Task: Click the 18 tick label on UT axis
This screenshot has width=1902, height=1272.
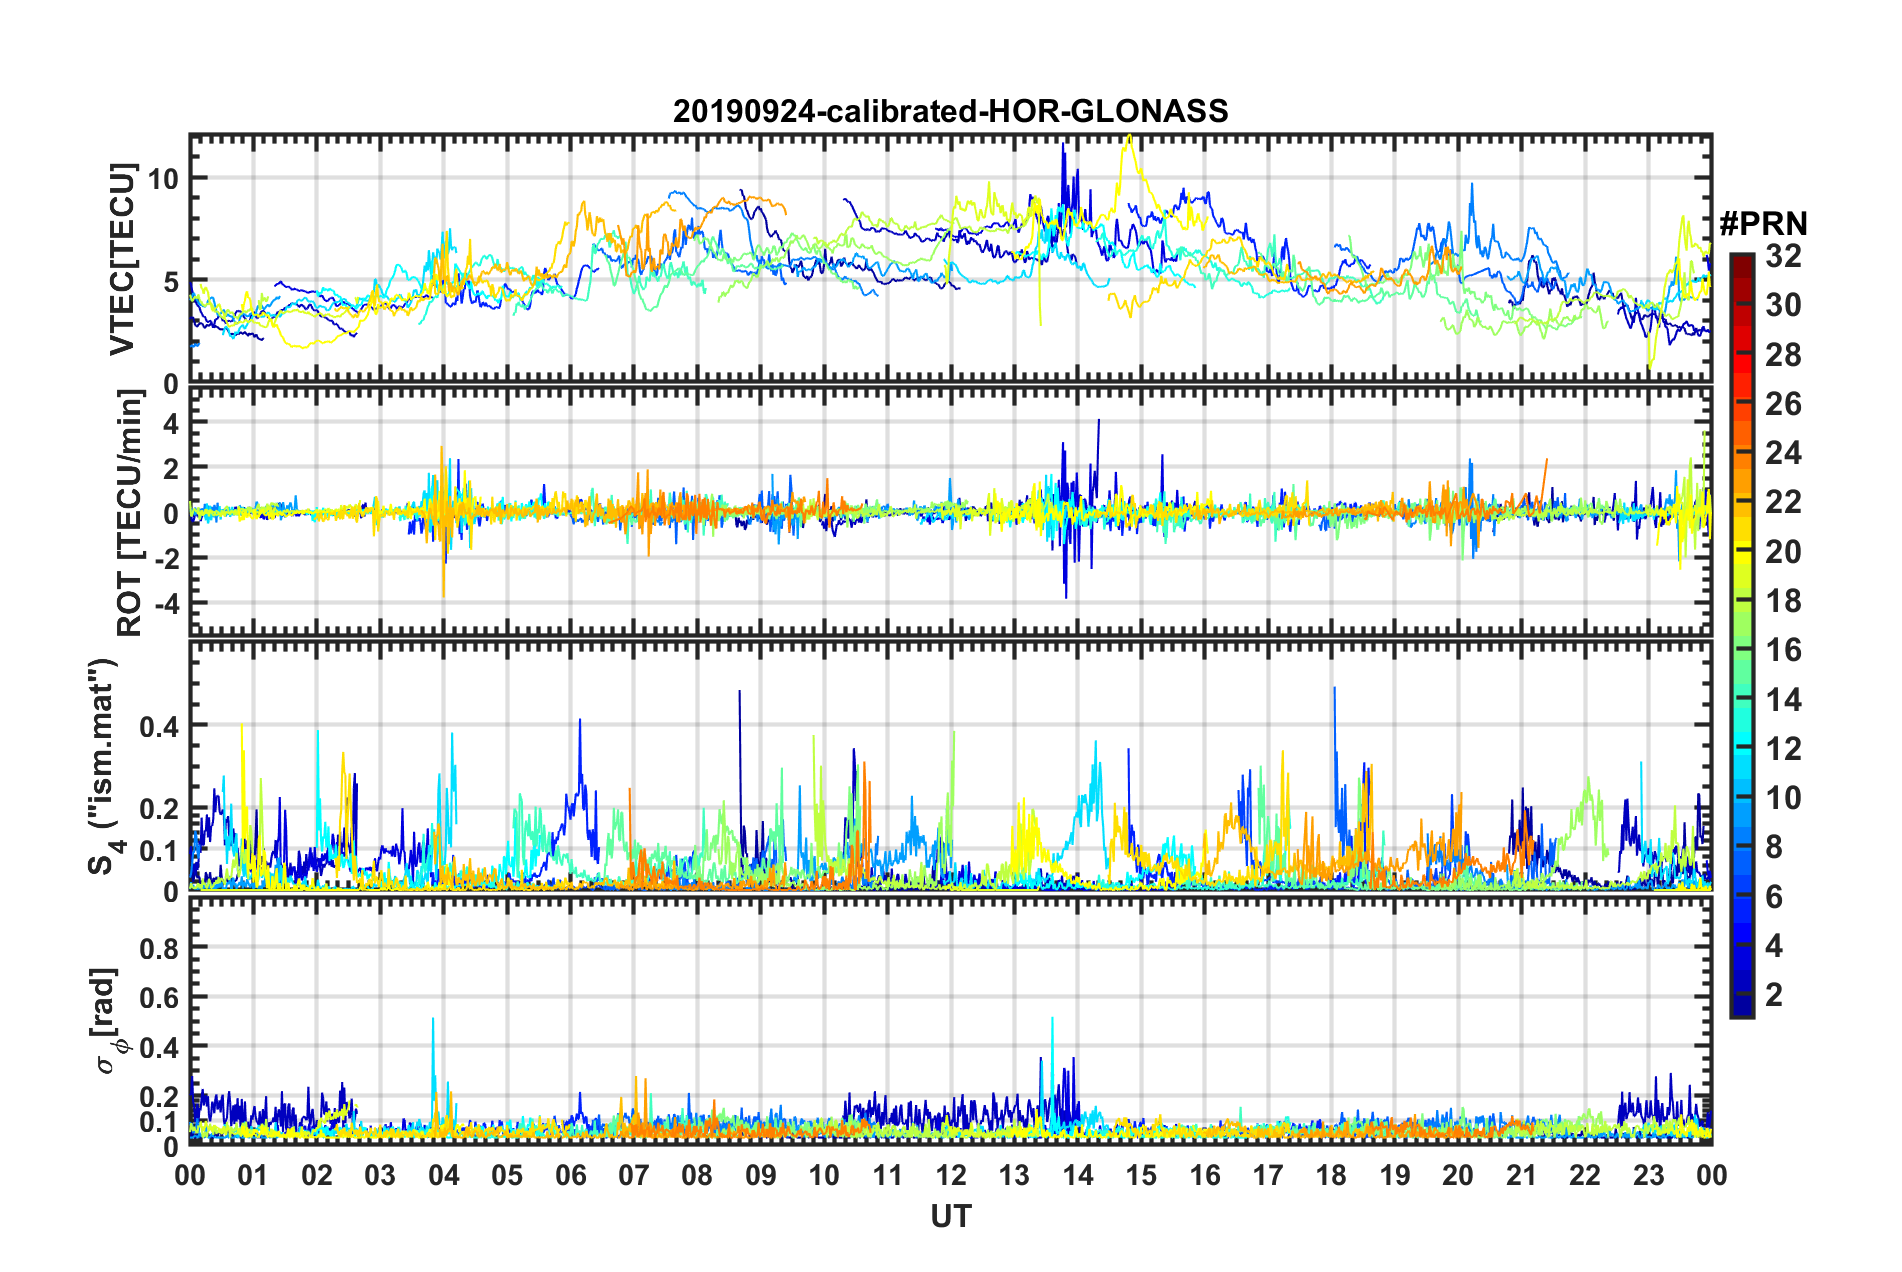Action: tap(1331, 1175)
